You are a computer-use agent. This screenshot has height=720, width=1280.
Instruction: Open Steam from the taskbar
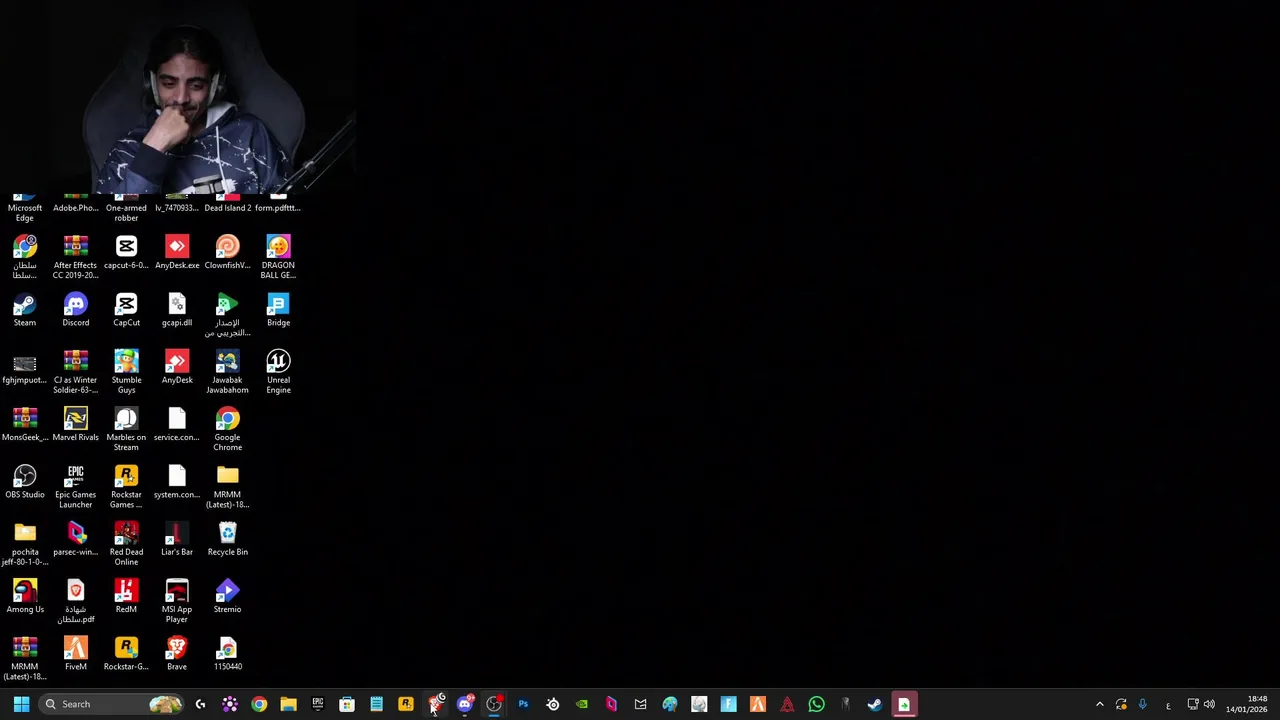[x=875, y=704]
